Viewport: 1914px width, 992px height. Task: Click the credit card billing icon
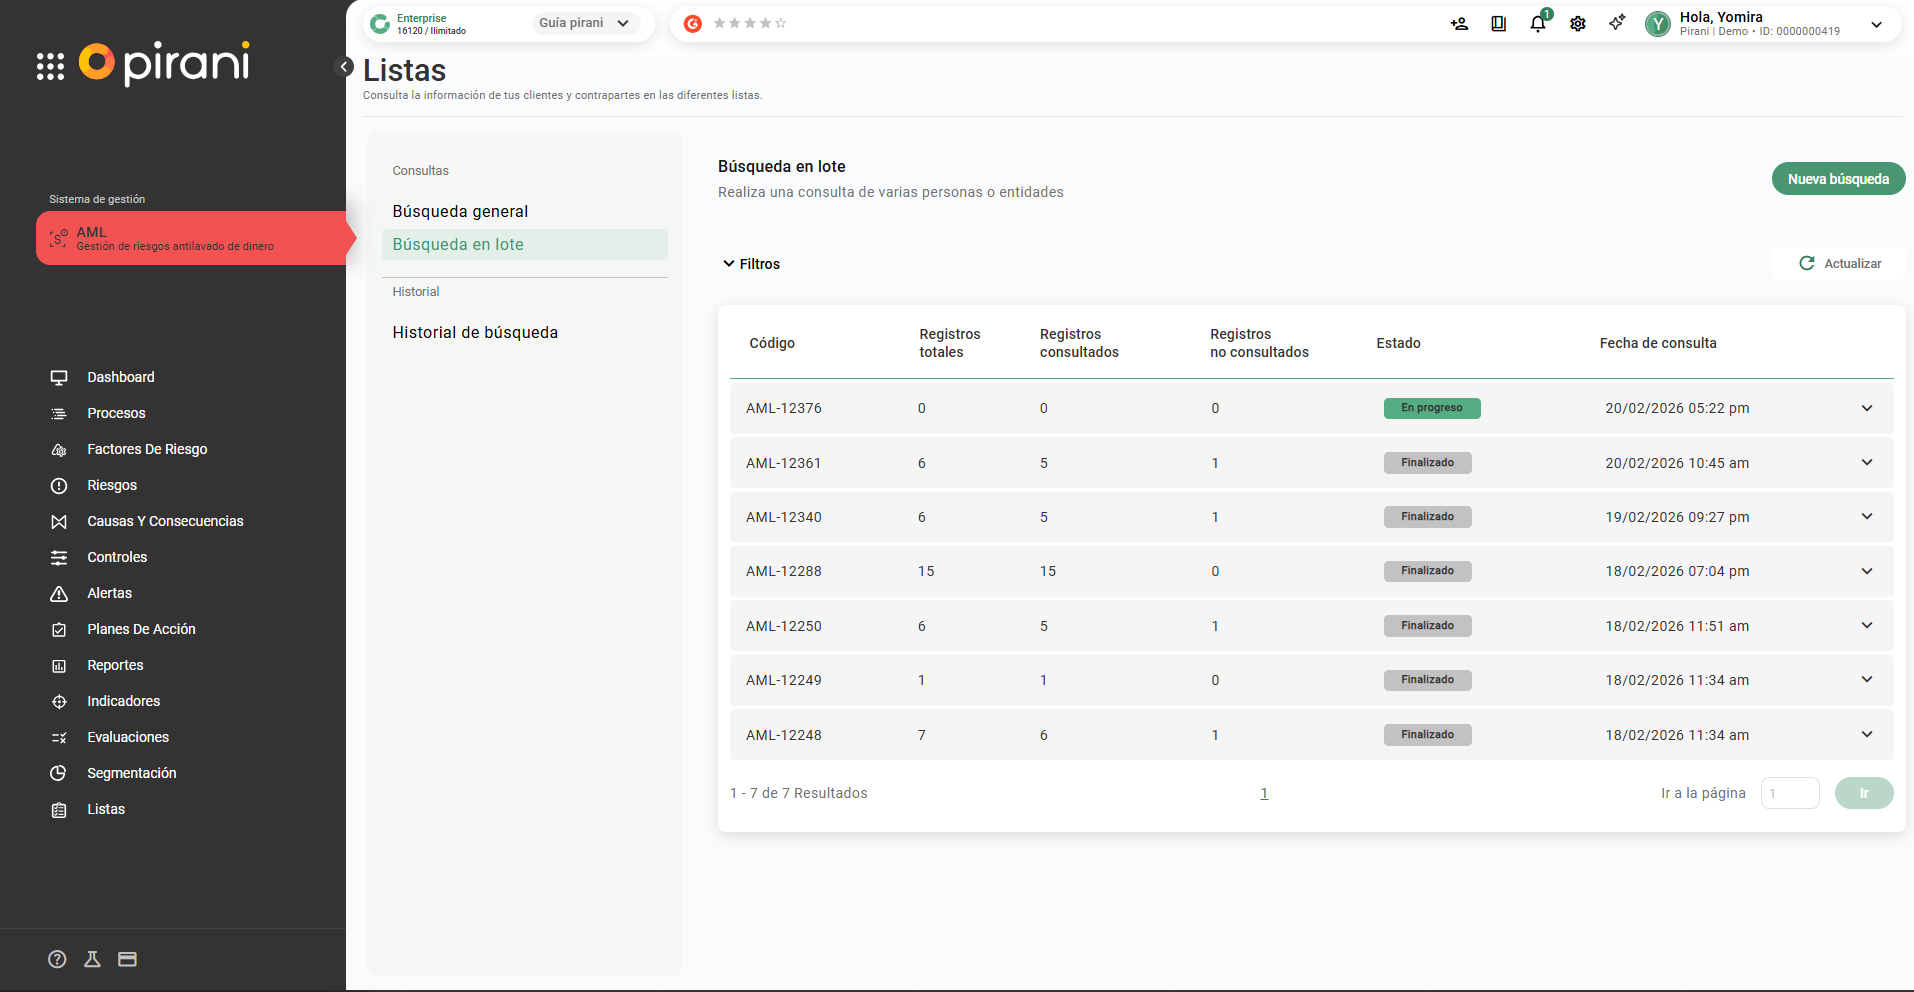click(x=127, y=959)
